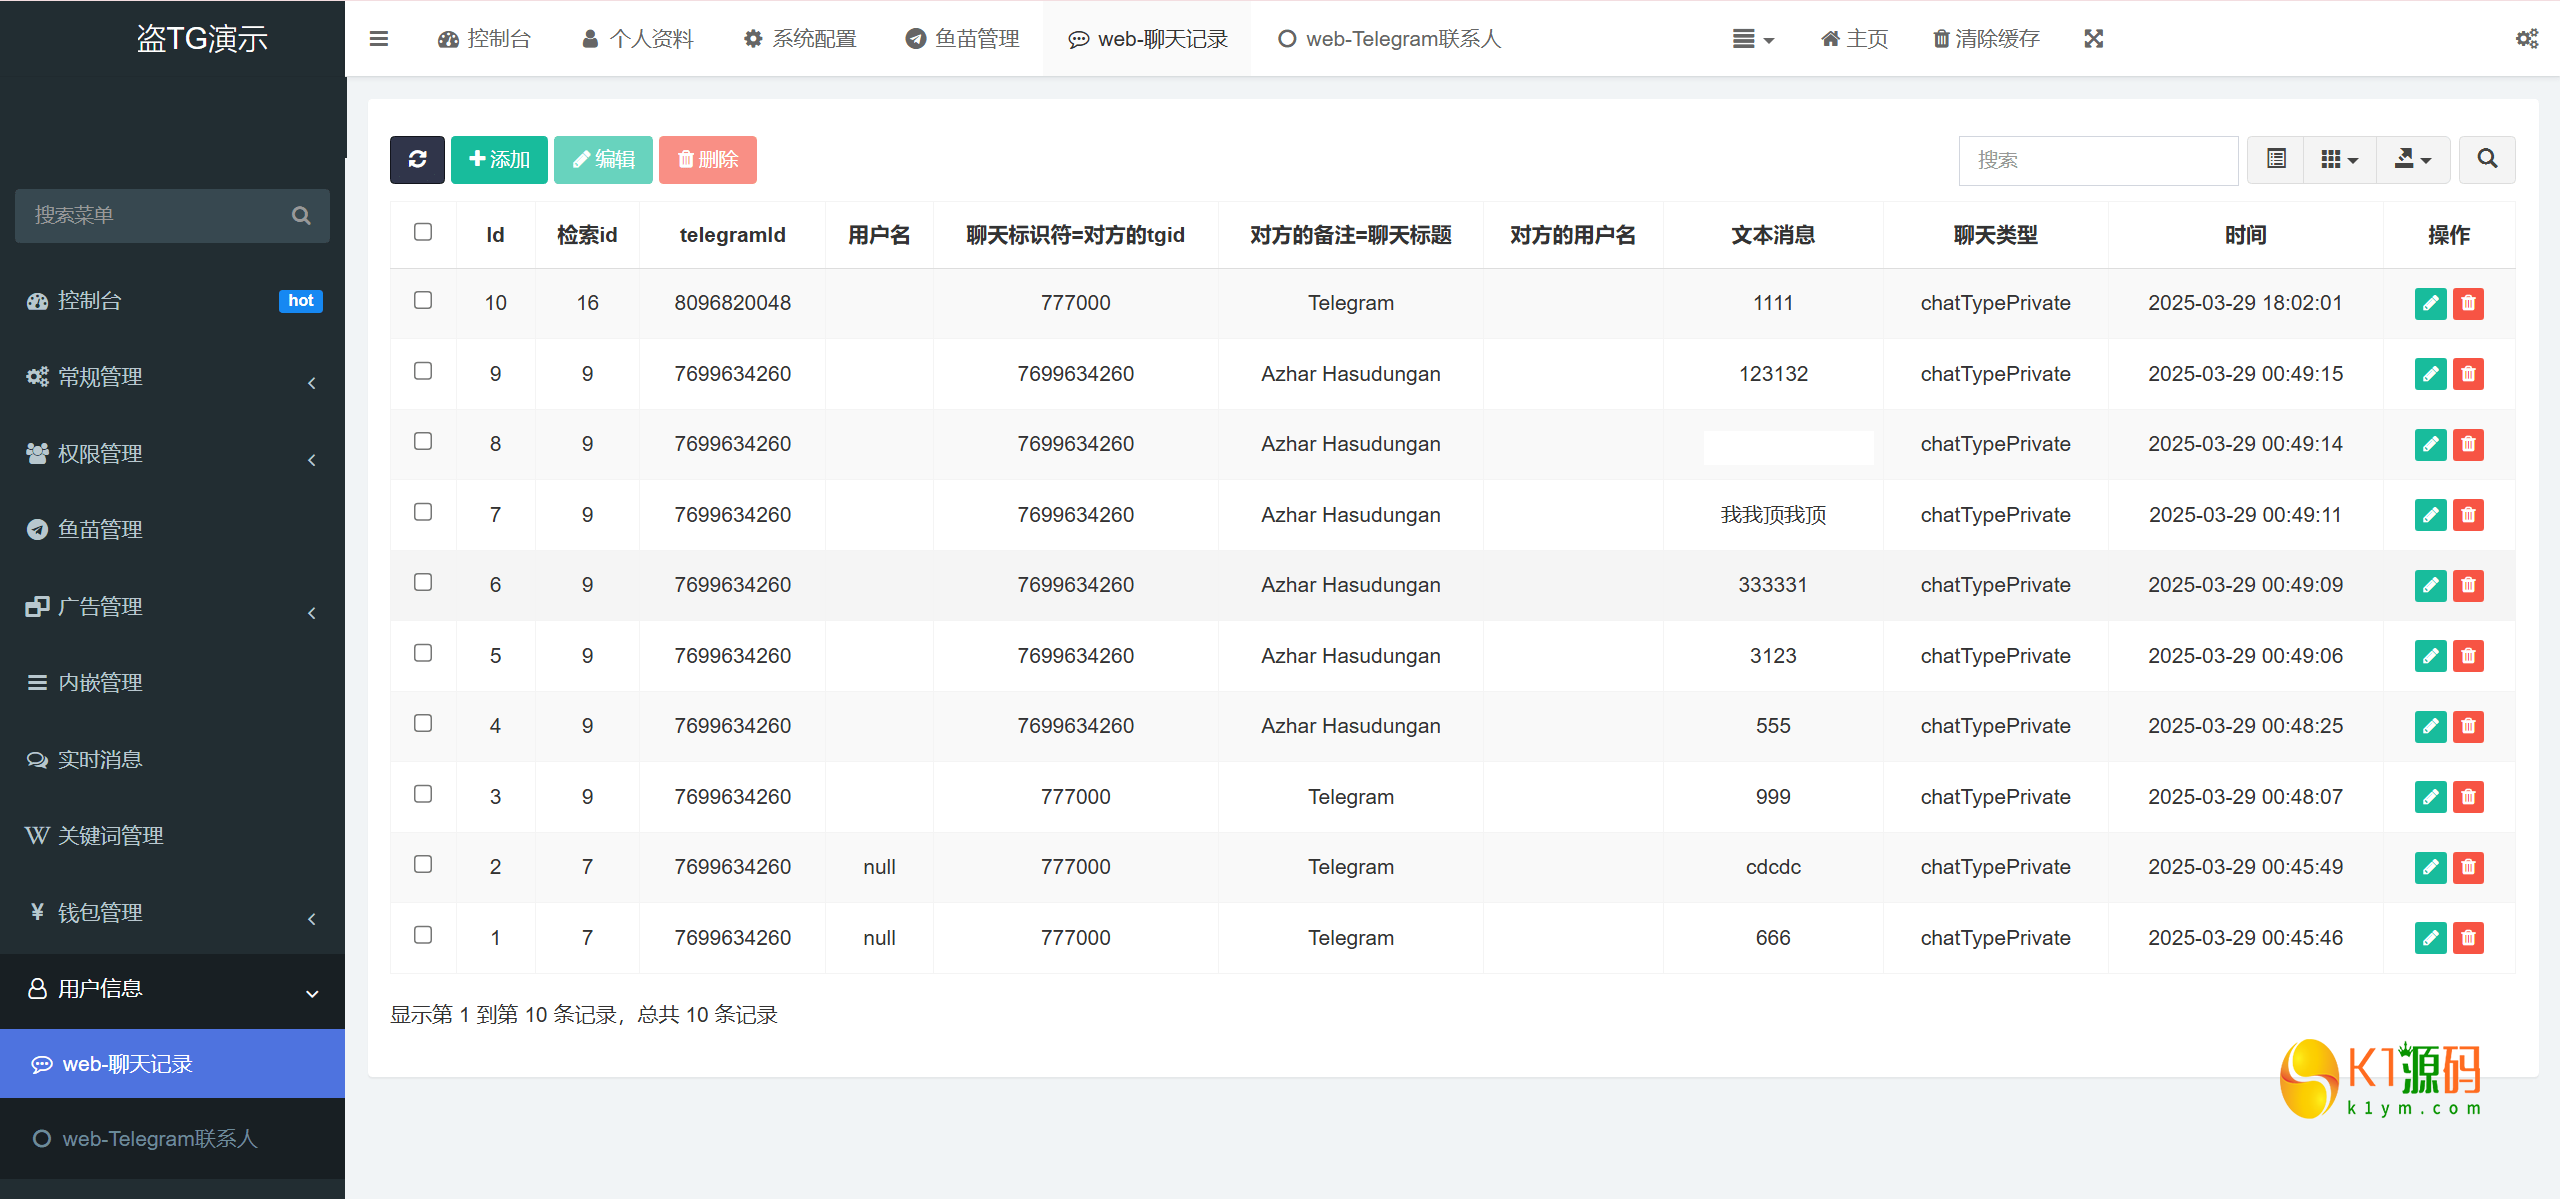Switch to the web-Telegram联系人 tab
2560x1199 pixels.
(1388, 38)
